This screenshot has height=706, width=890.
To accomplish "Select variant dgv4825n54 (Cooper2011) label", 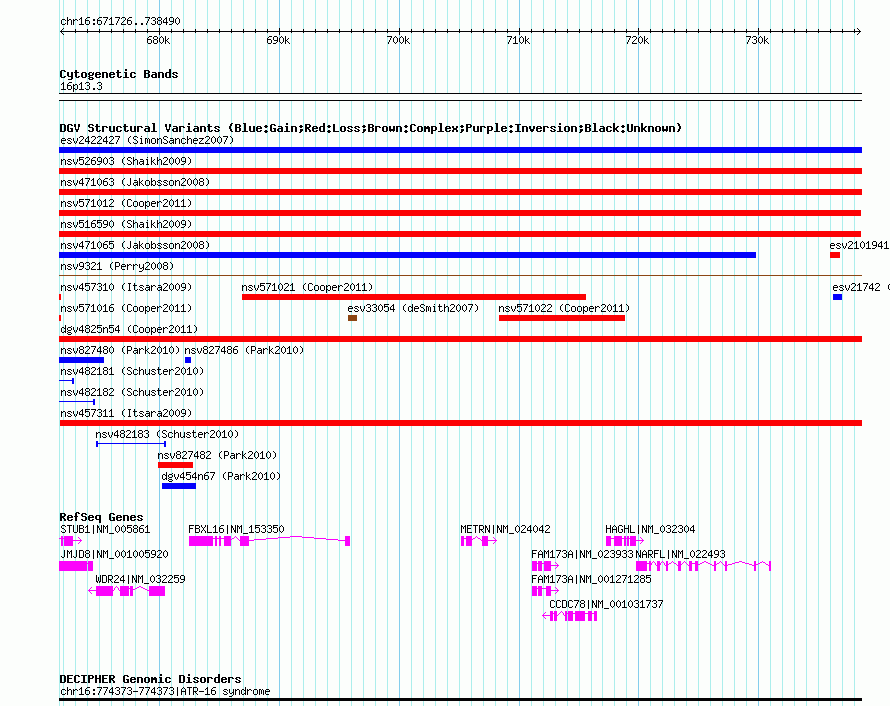I will (129, 329).
